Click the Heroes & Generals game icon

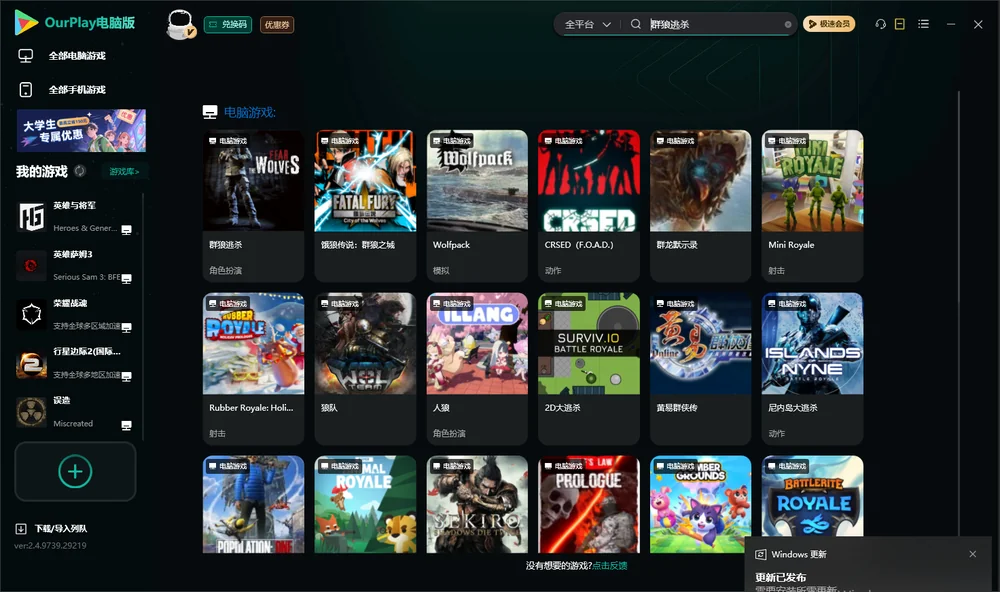(x=31, y=217)
